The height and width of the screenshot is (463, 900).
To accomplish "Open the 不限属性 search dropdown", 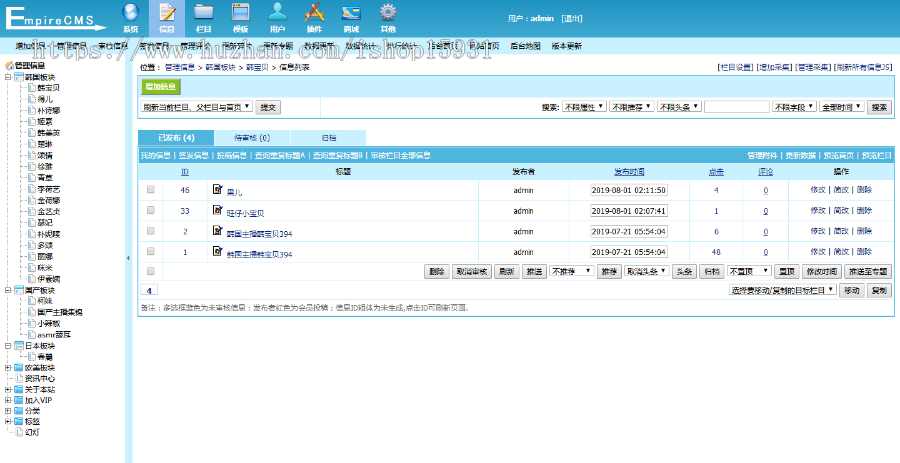I will (584, 107).
